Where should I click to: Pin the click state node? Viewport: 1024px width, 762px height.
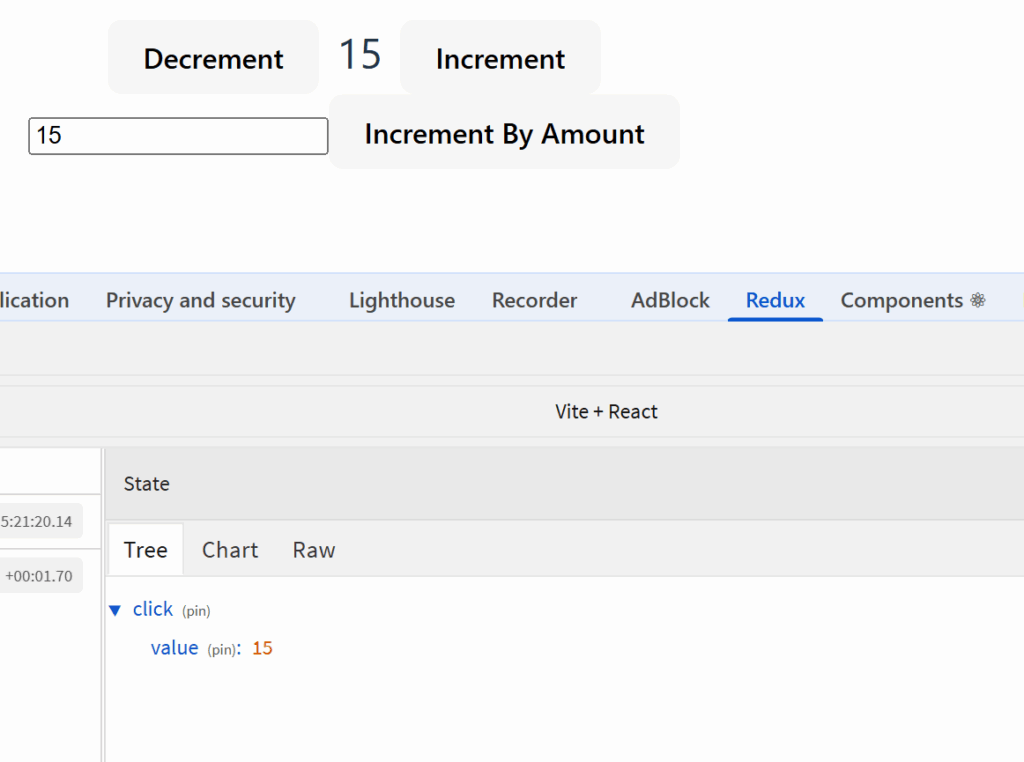pos(196,611)
